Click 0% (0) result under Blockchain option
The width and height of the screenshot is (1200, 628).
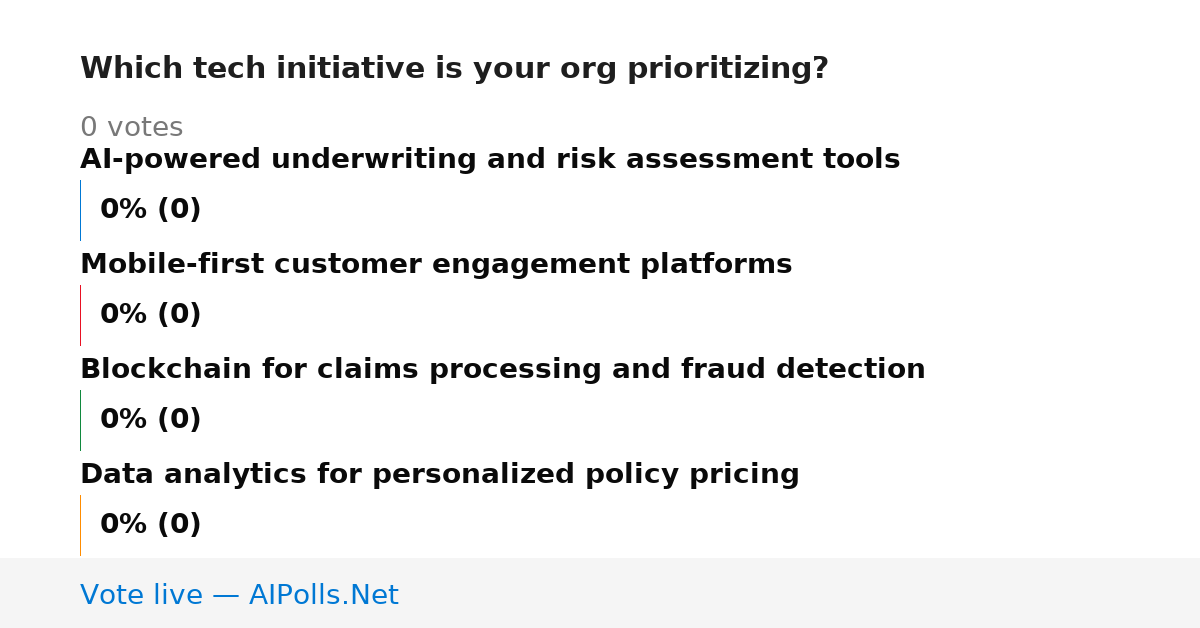point(151,420)
